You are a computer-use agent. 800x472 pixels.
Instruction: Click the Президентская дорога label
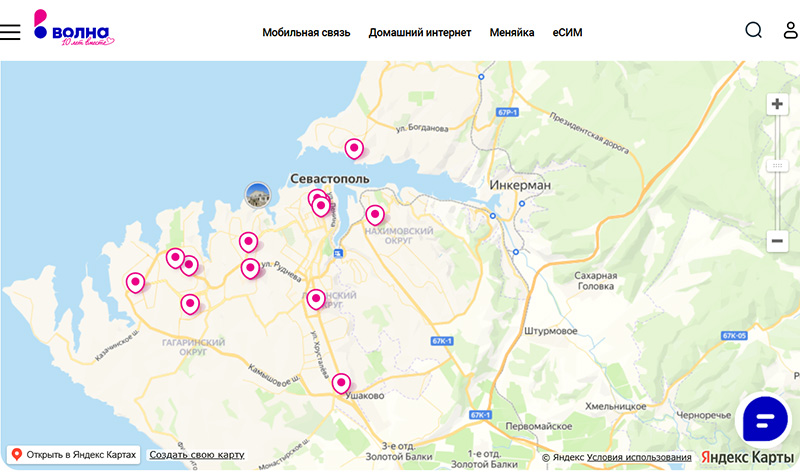tap(589, 133)
